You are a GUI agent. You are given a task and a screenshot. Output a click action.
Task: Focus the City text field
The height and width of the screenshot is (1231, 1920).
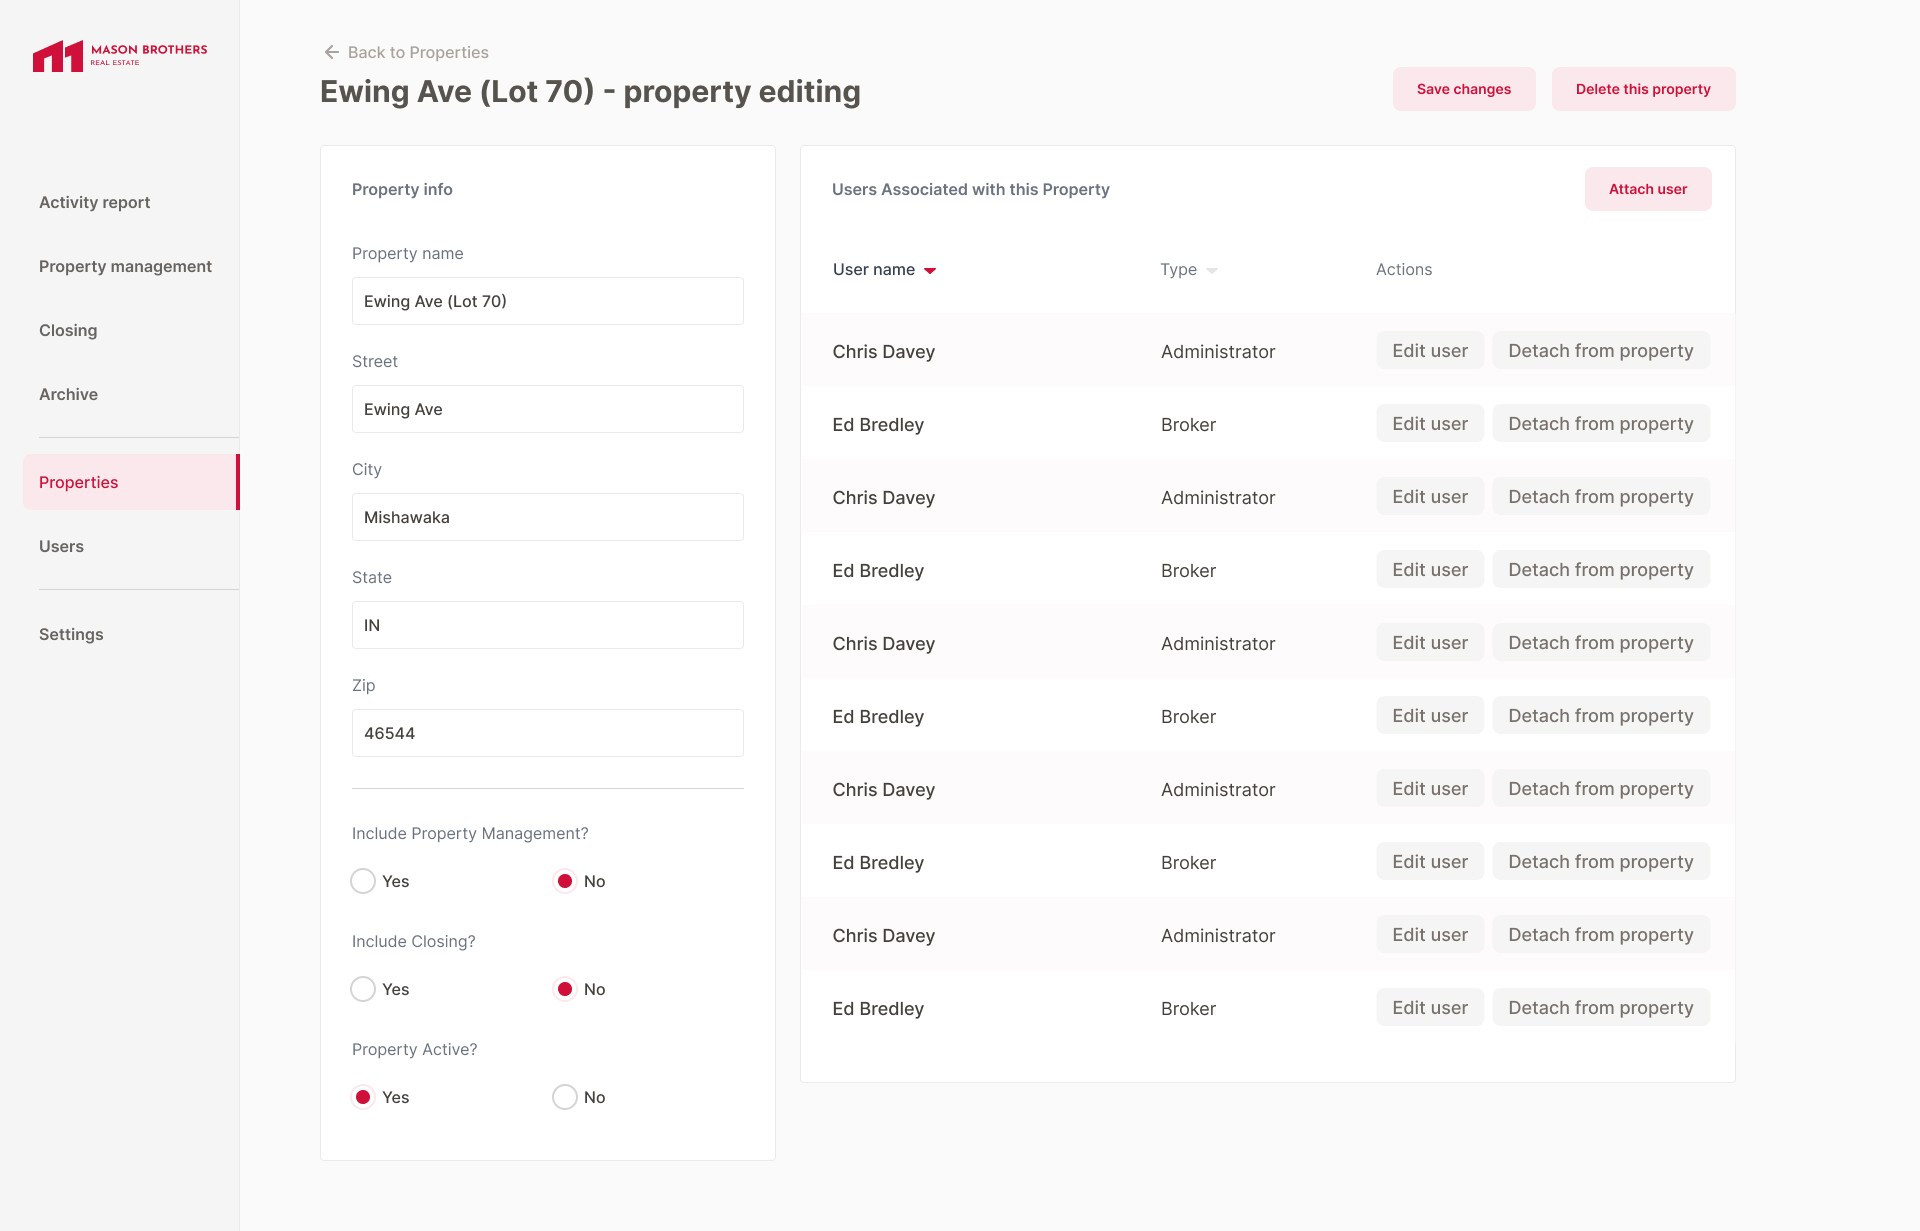(x=547, y=517)
